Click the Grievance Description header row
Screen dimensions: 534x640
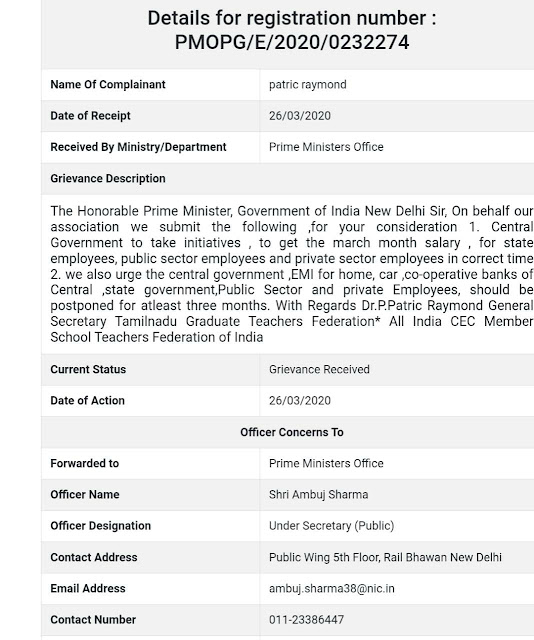[287, 178]
